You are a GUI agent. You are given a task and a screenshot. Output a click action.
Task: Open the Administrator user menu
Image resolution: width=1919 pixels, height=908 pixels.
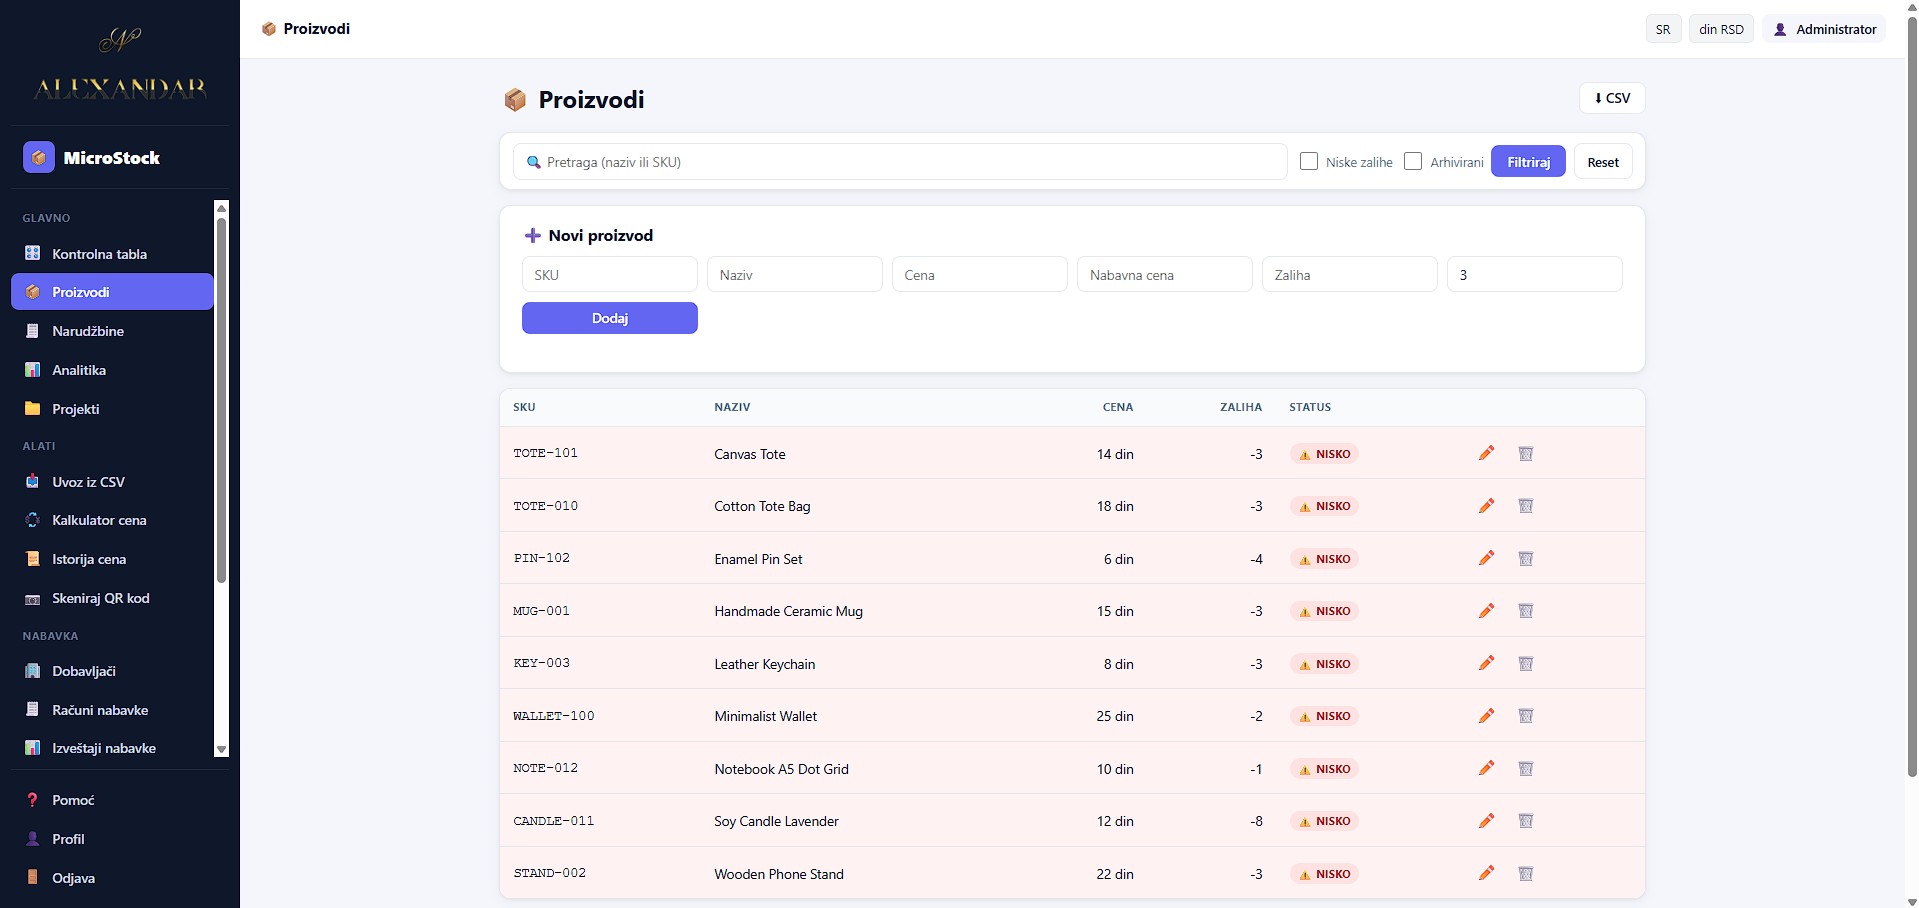tap(1824, 29)
